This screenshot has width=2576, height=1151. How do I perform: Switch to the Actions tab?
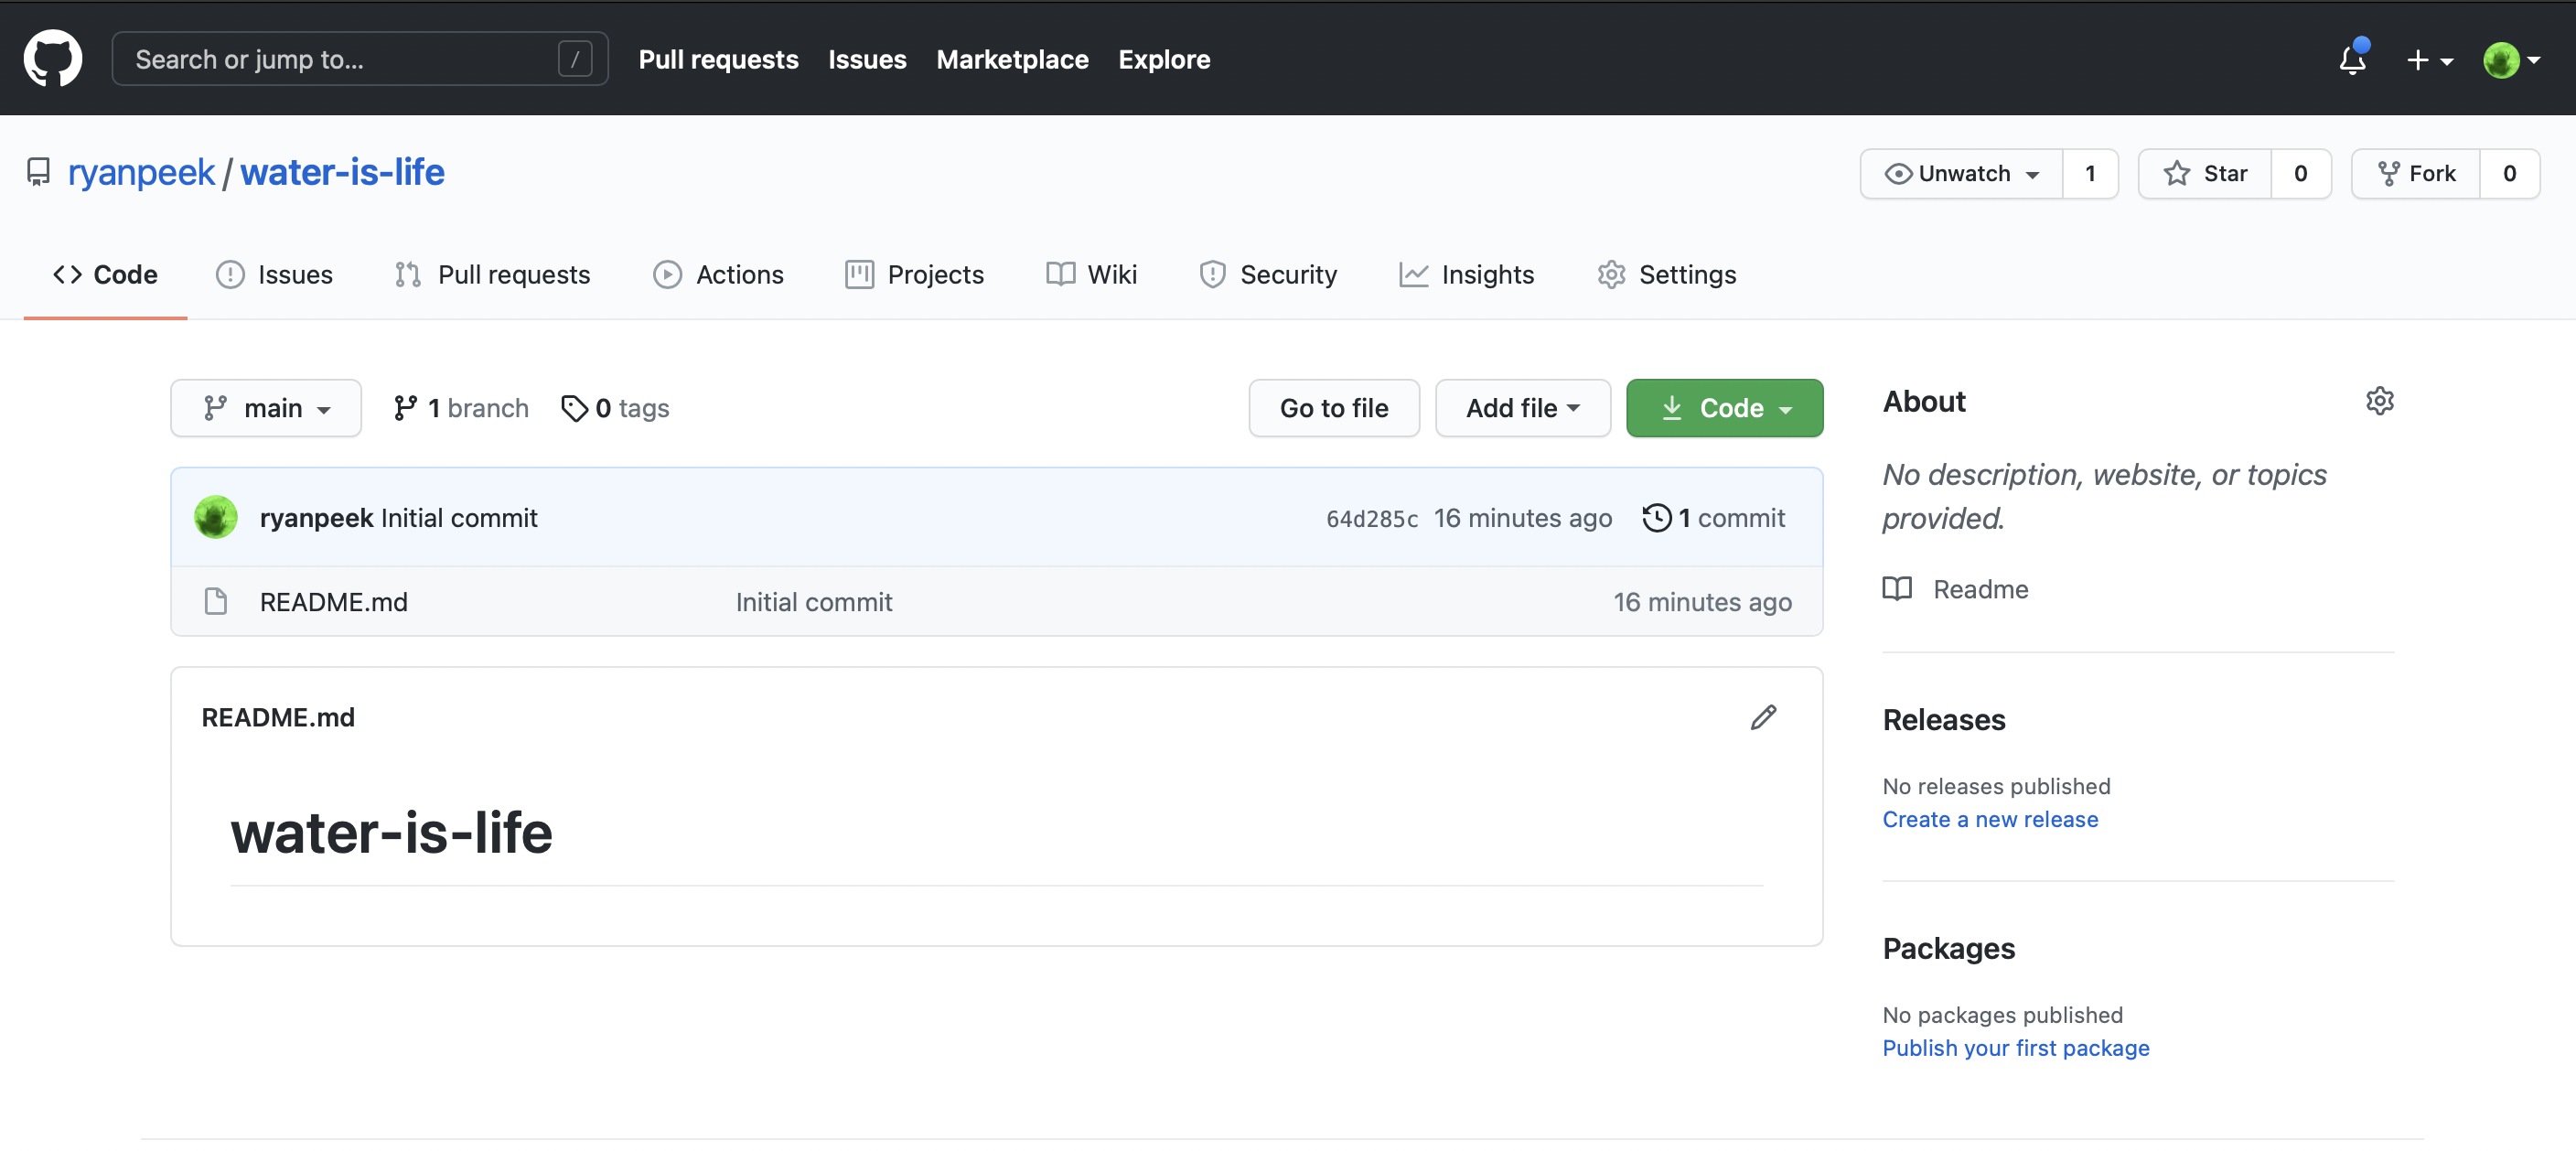click(718, 275)
